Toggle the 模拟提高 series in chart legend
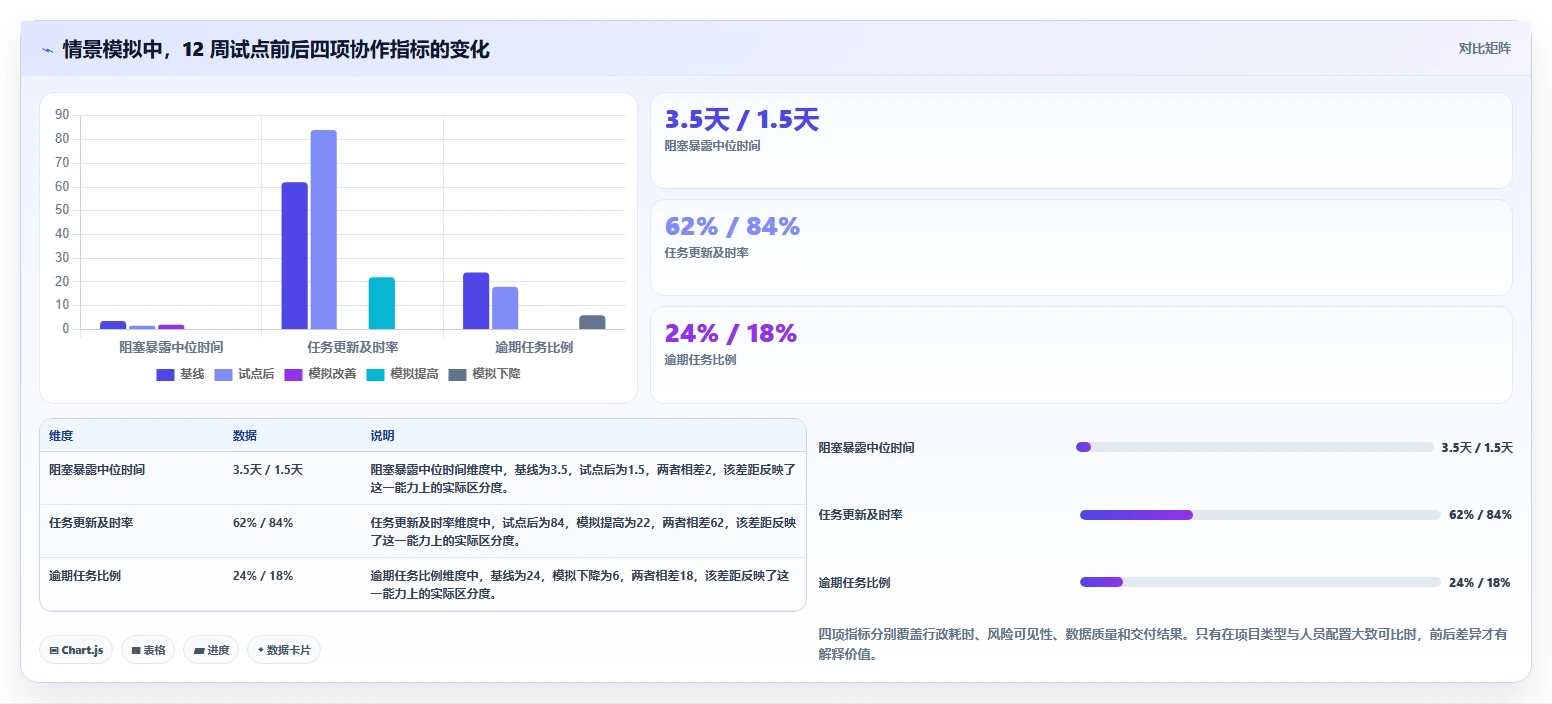1552x704 pixels. 402,374
